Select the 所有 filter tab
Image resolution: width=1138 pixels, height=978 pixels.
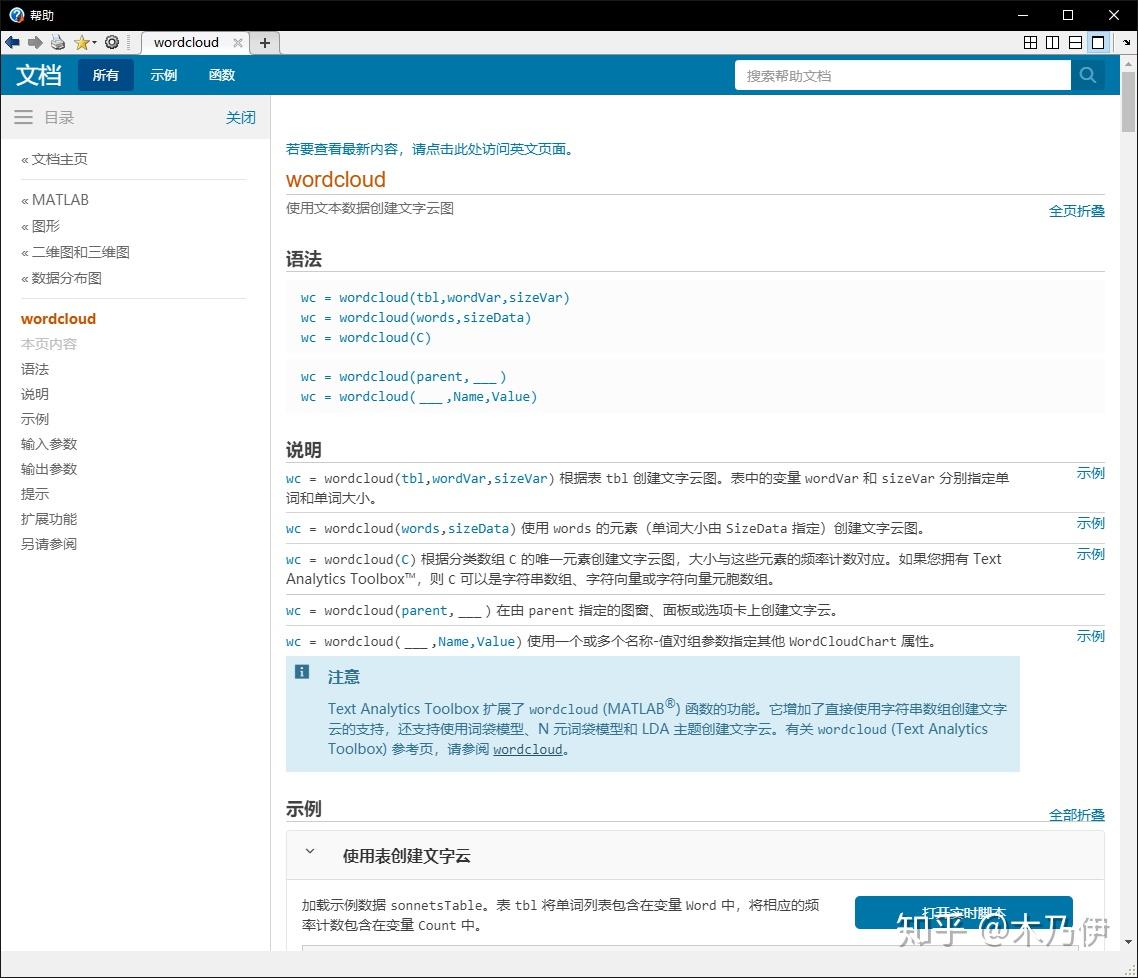(x=105, y=75)
